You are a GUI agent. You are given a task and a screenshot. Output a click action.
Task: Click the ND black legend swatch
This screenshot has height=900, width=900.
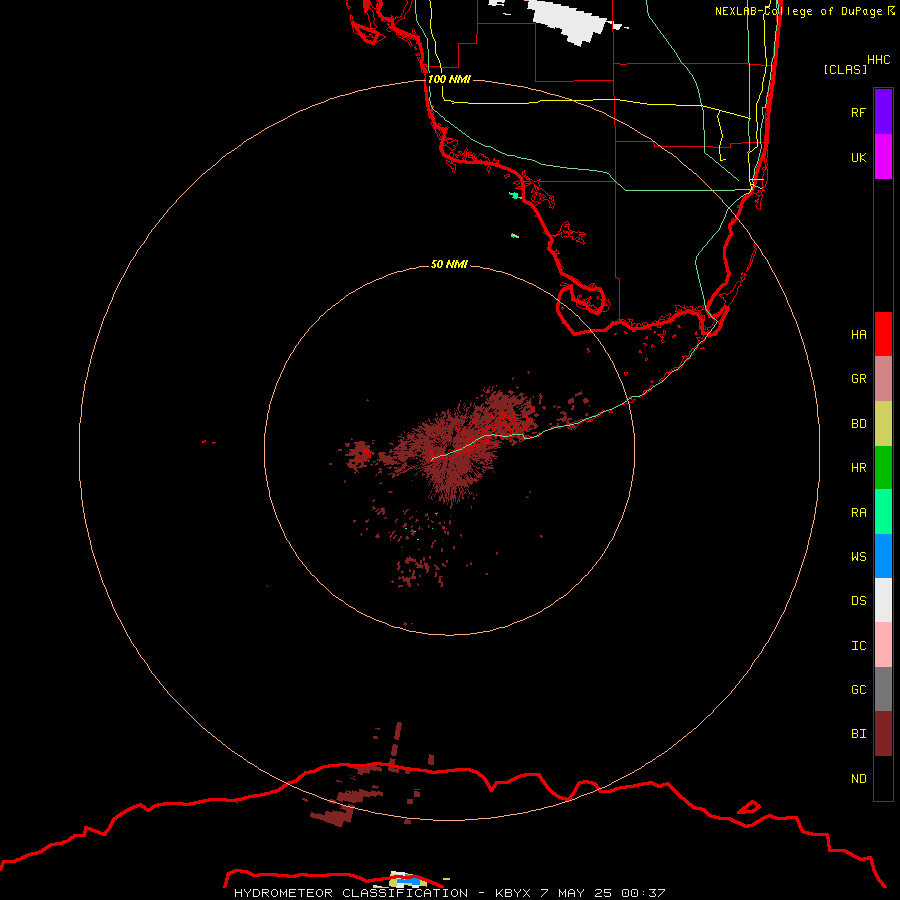coord(883,778)
